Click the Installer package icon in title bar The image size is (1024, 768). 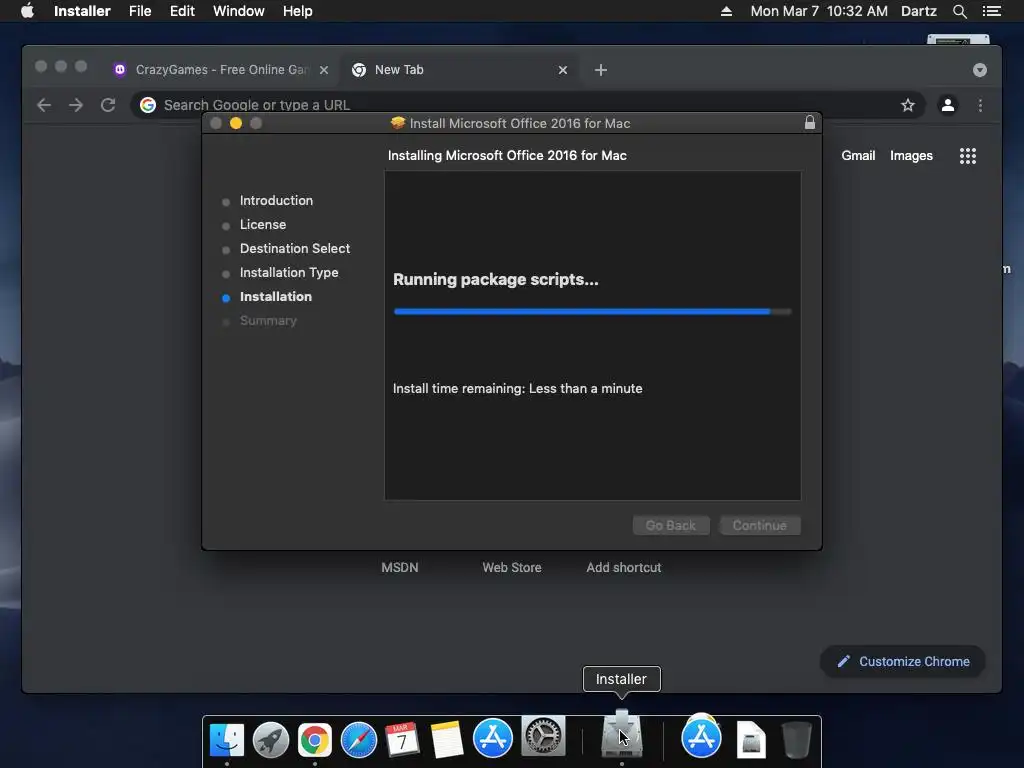(398, 123)
